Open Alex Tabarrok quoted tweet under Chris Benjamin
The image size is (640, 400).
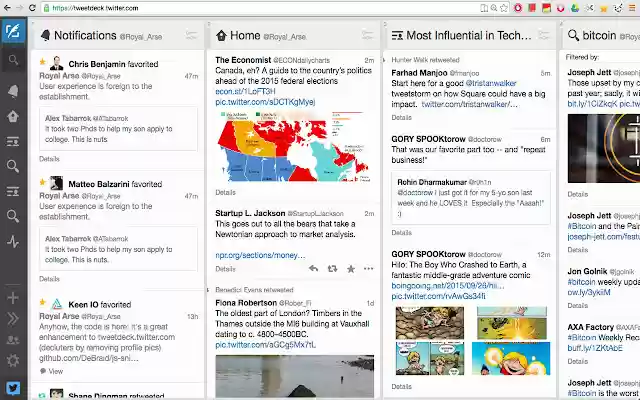pyautogui.click(x=118, y=129)
